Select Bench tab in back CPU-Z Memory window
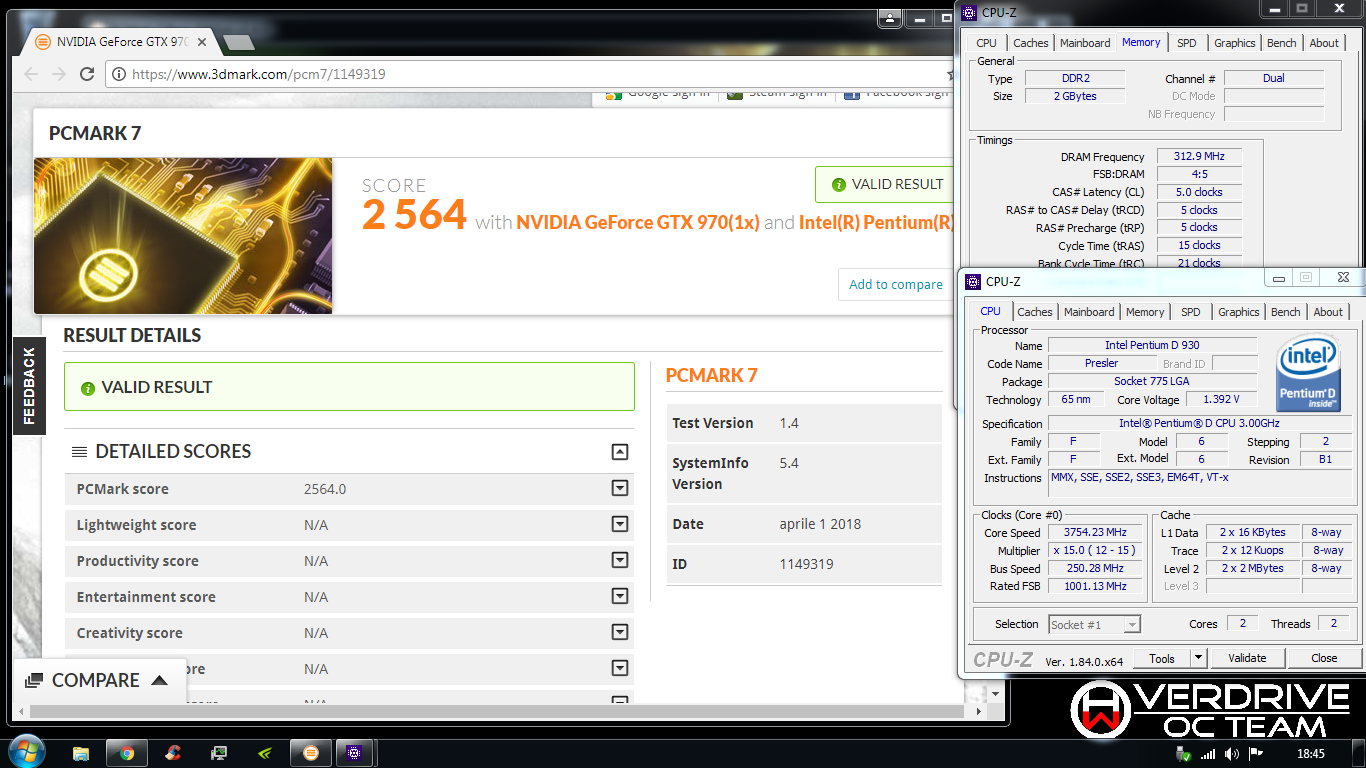Screen dimensions: 1366x768 (1282, 43)
